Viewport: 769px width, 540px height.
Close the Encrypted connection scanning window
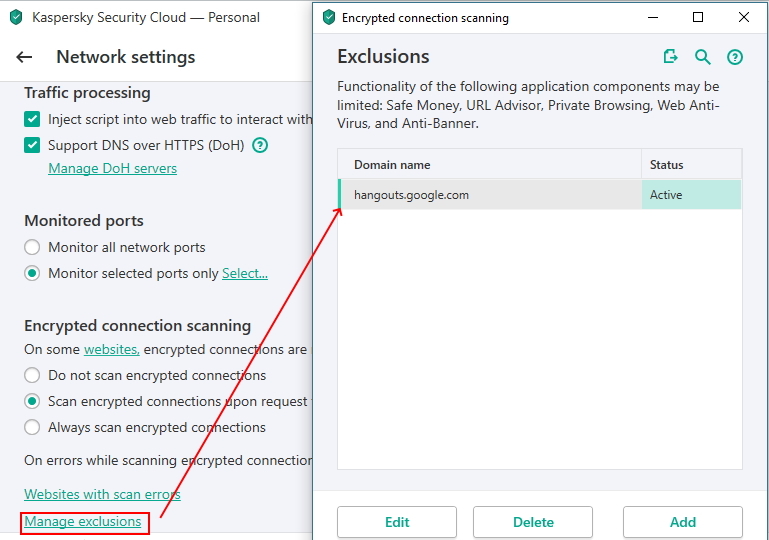coord(743,18)
